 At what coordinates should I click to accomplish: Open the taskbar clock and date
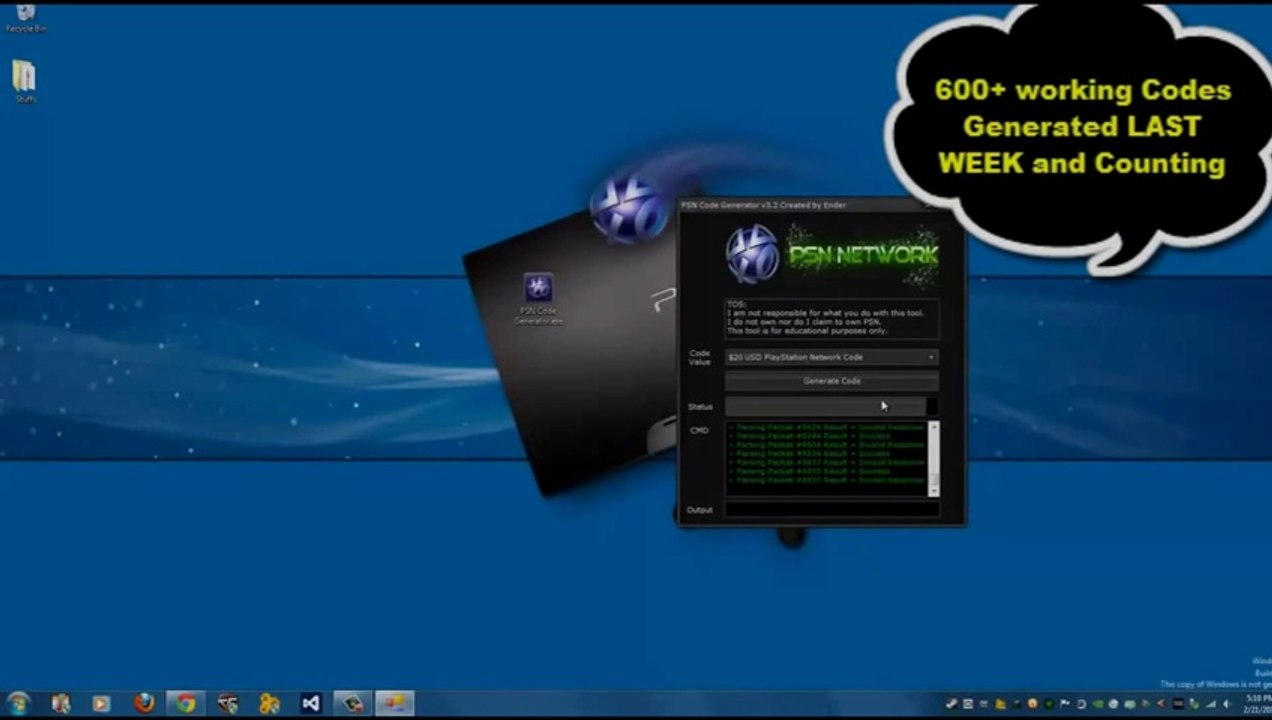click(x=1257, y=704)
